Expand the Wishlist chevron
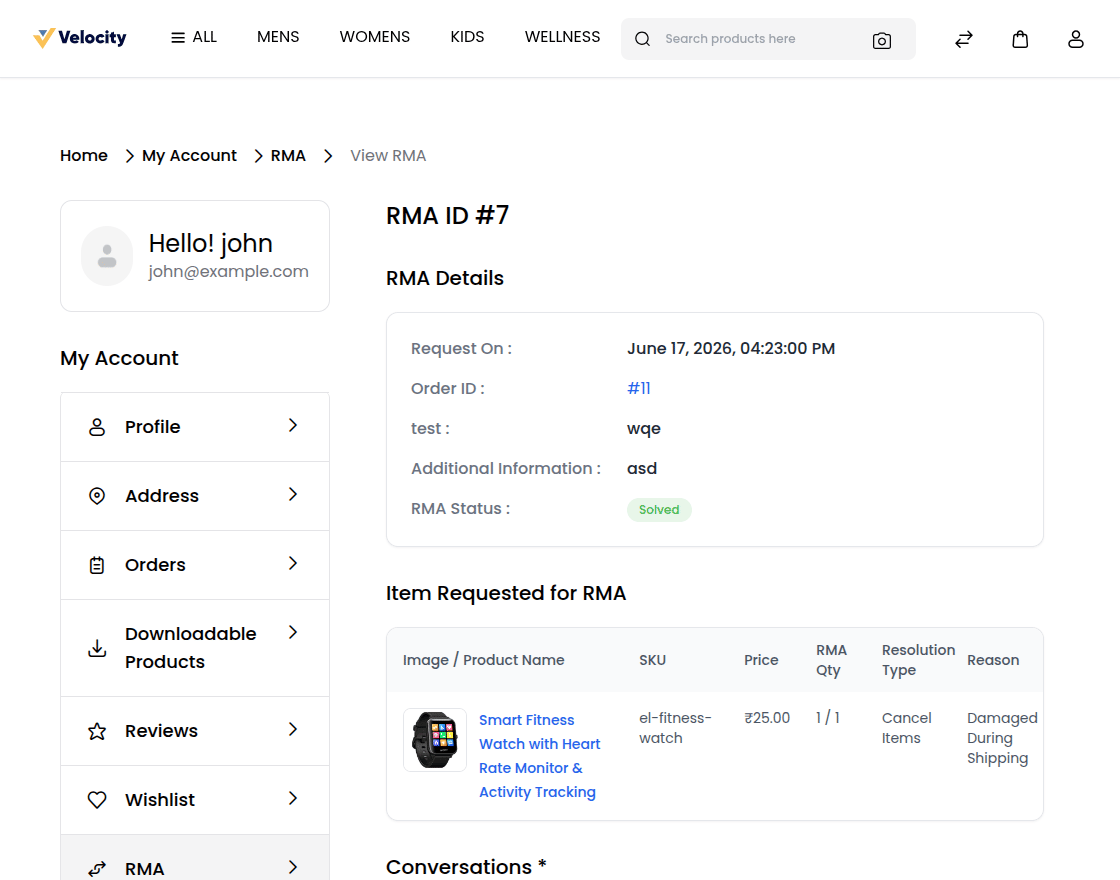The width and height of the screenshot is (1120, 880). [293, 799]
